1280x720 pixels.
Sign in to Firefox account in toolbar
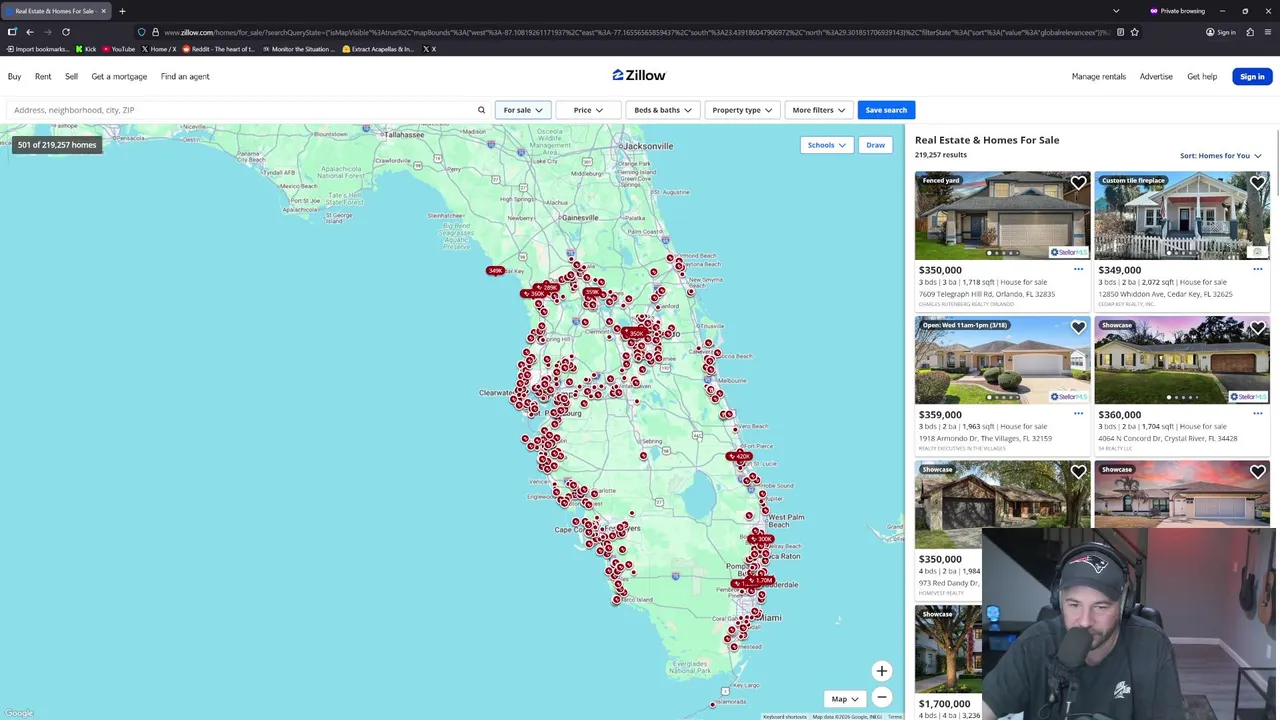(x=1220, y=32)
